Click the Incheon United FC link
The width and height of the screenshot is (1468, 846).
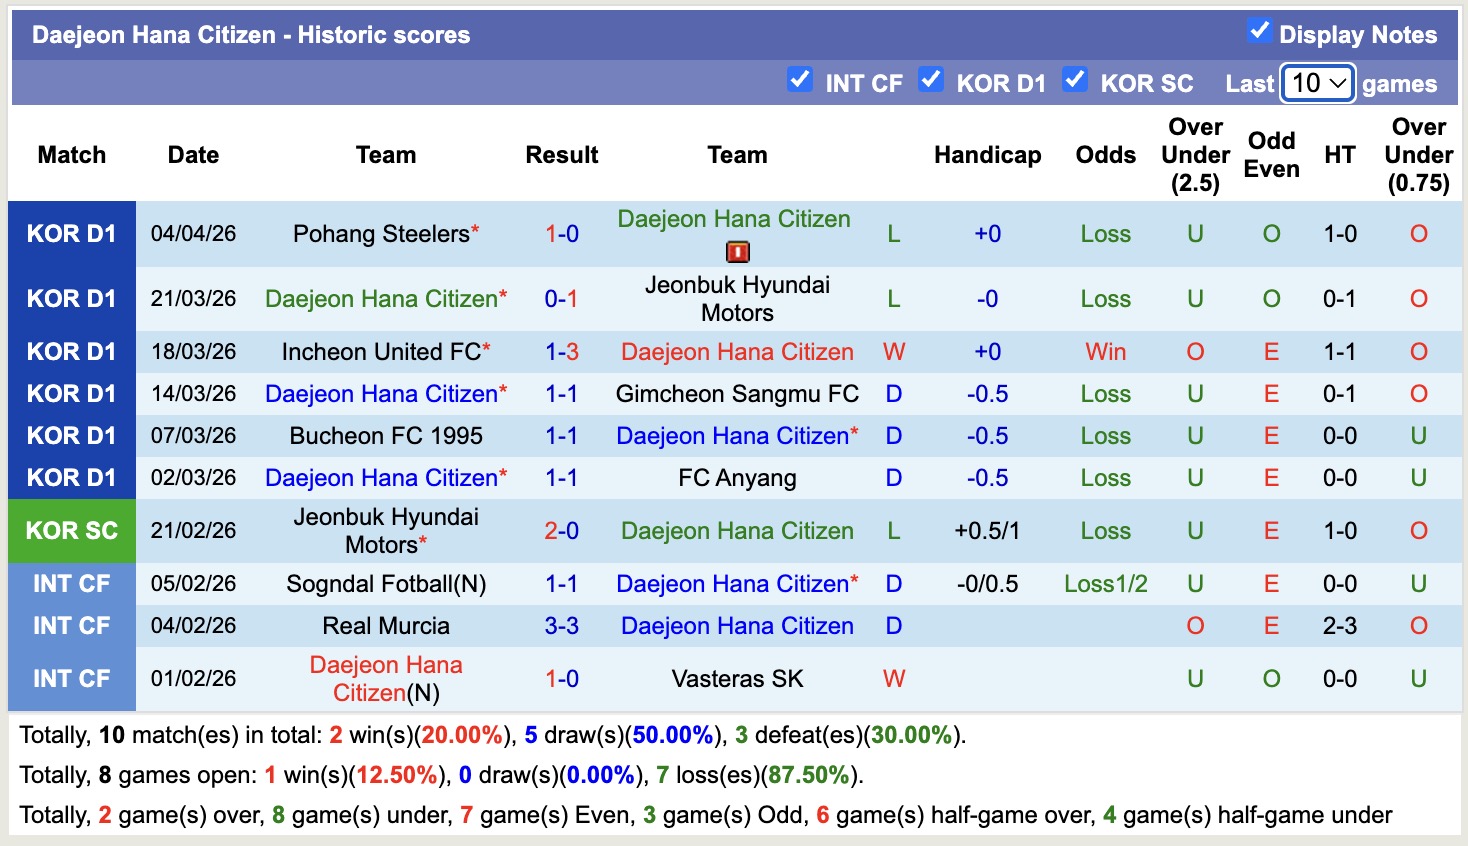pos(379,351)
